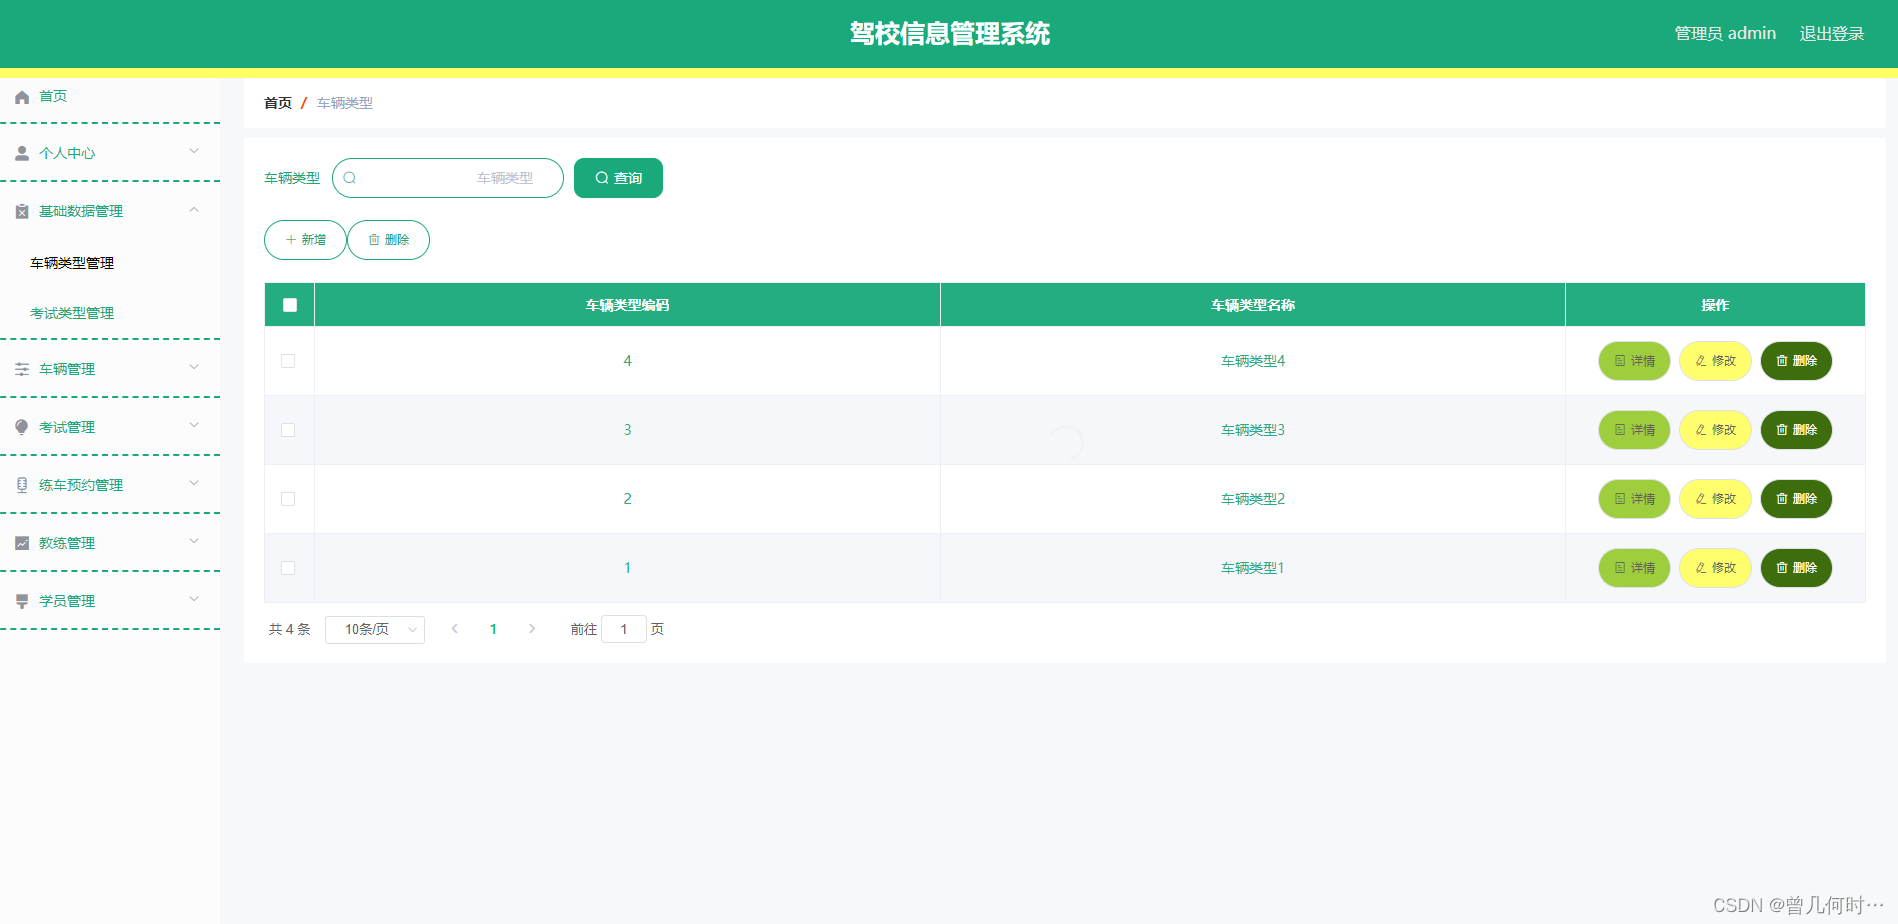This screenshot has width=1898, height=924.
Task: Click the chart icon beside 教练管理
Action: [22, 543]
